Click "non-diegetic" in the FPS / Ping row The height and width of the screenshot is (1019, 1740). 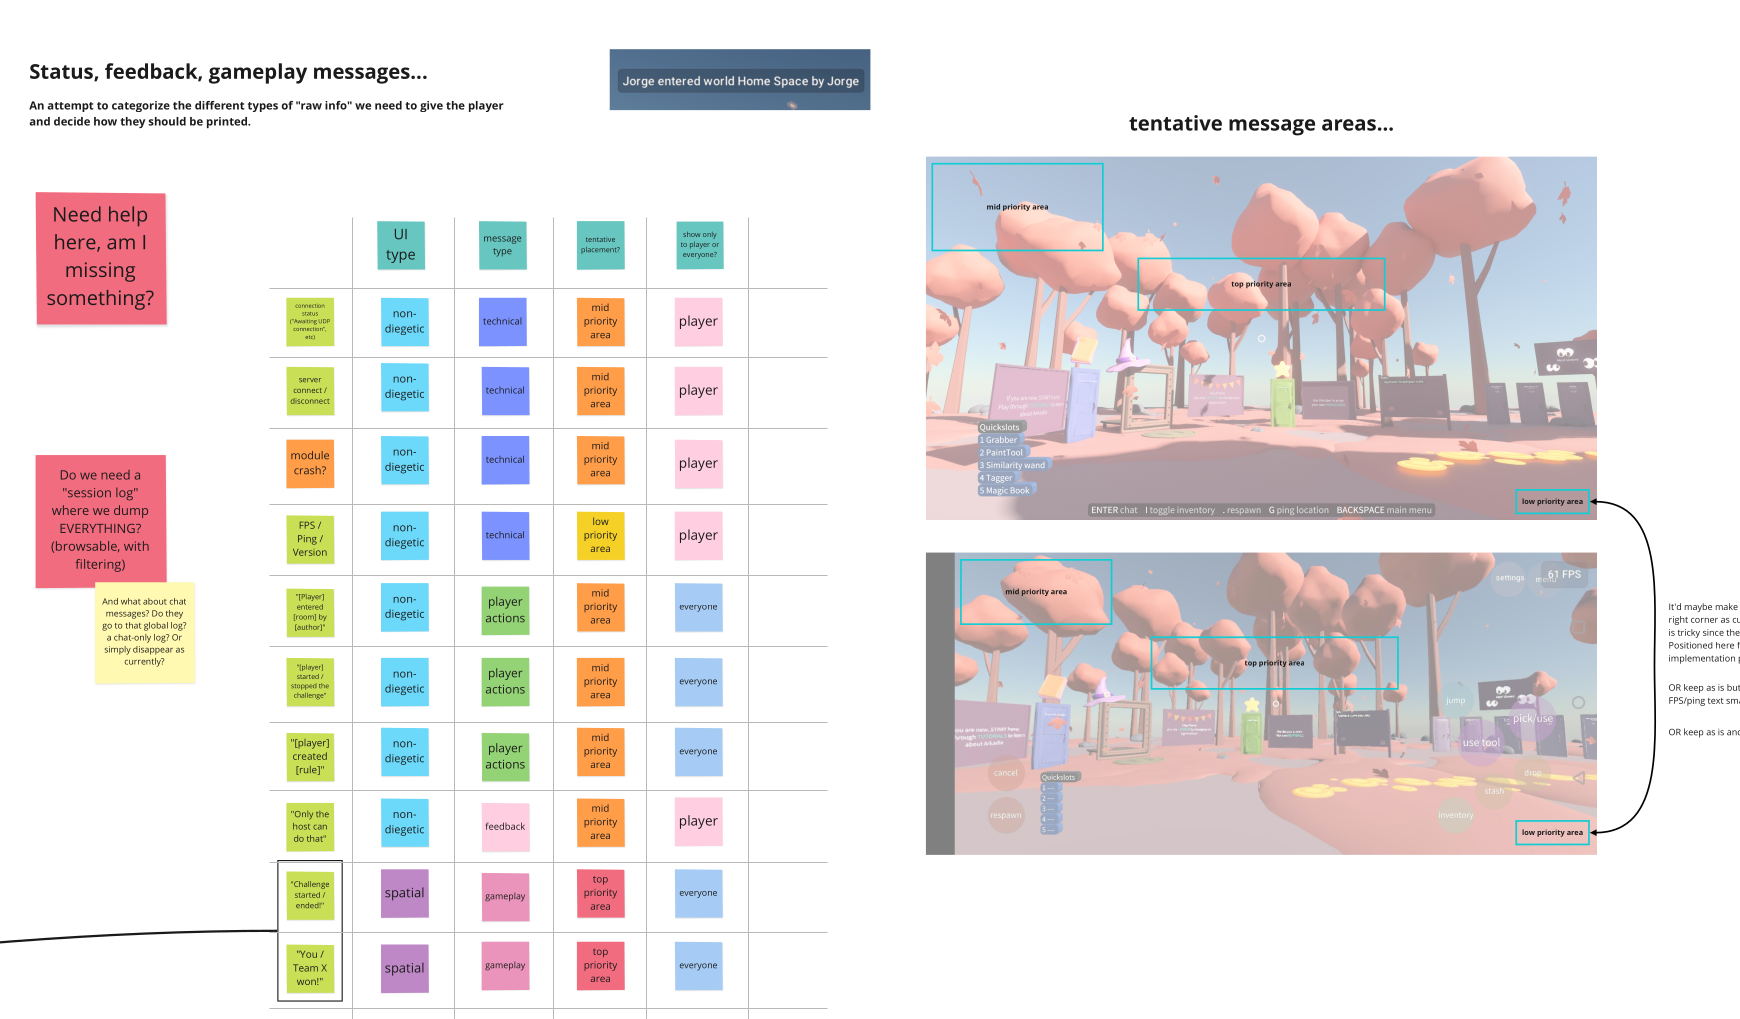tap(404, 536)
